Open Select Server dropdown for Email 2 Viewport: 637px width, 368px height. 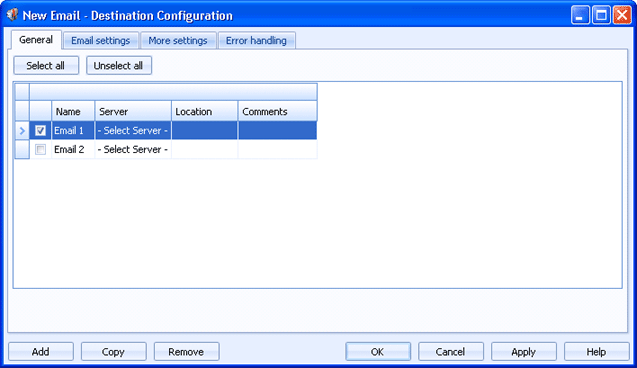point(133,149)
